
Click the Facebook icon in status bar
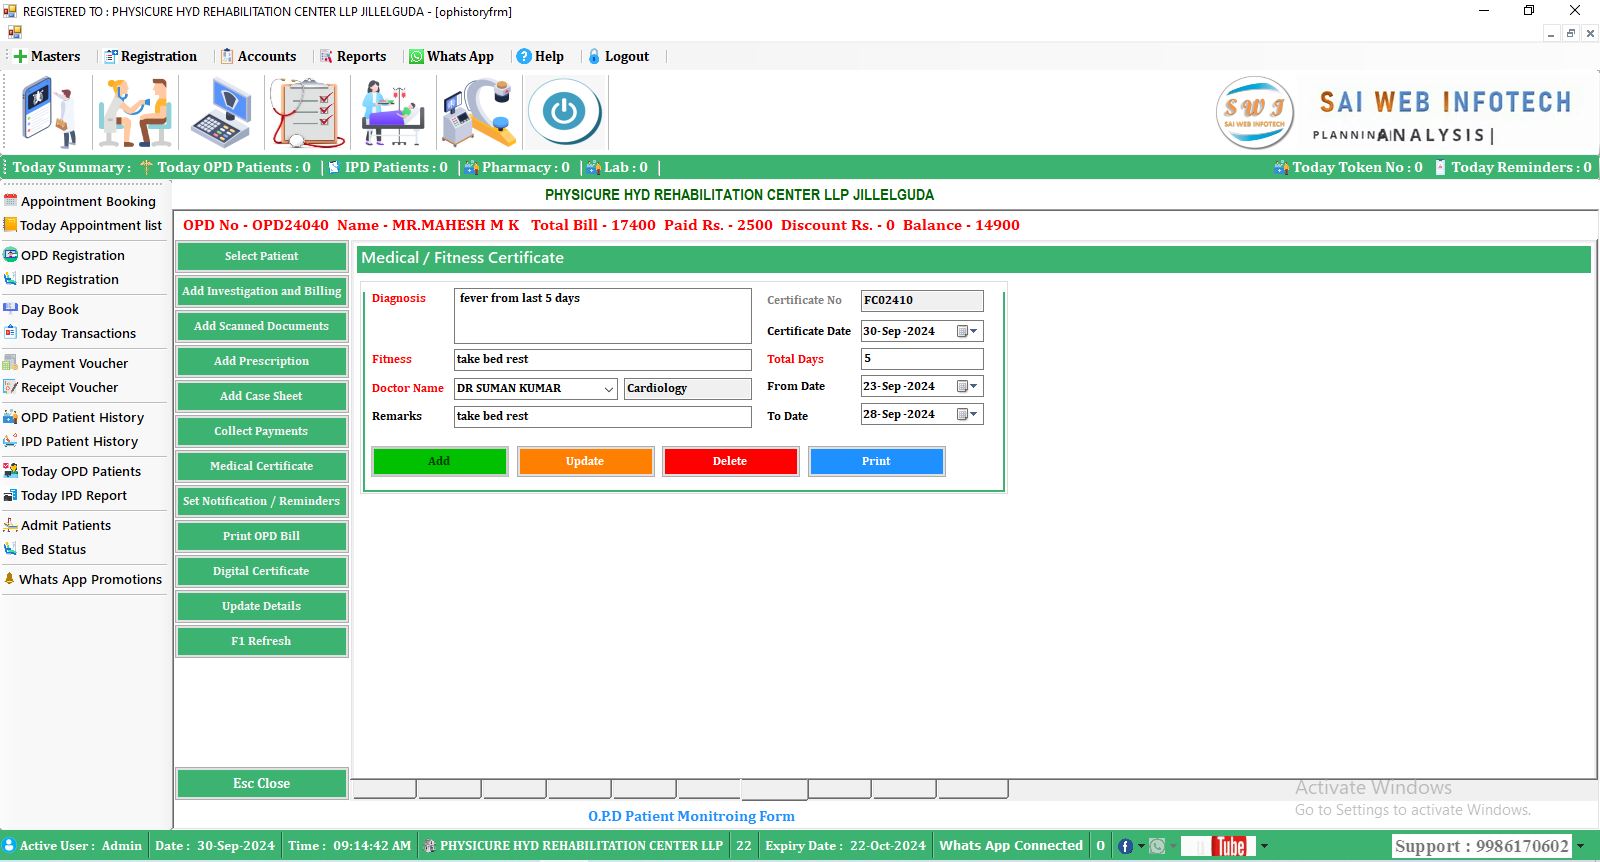point(1125,846)
